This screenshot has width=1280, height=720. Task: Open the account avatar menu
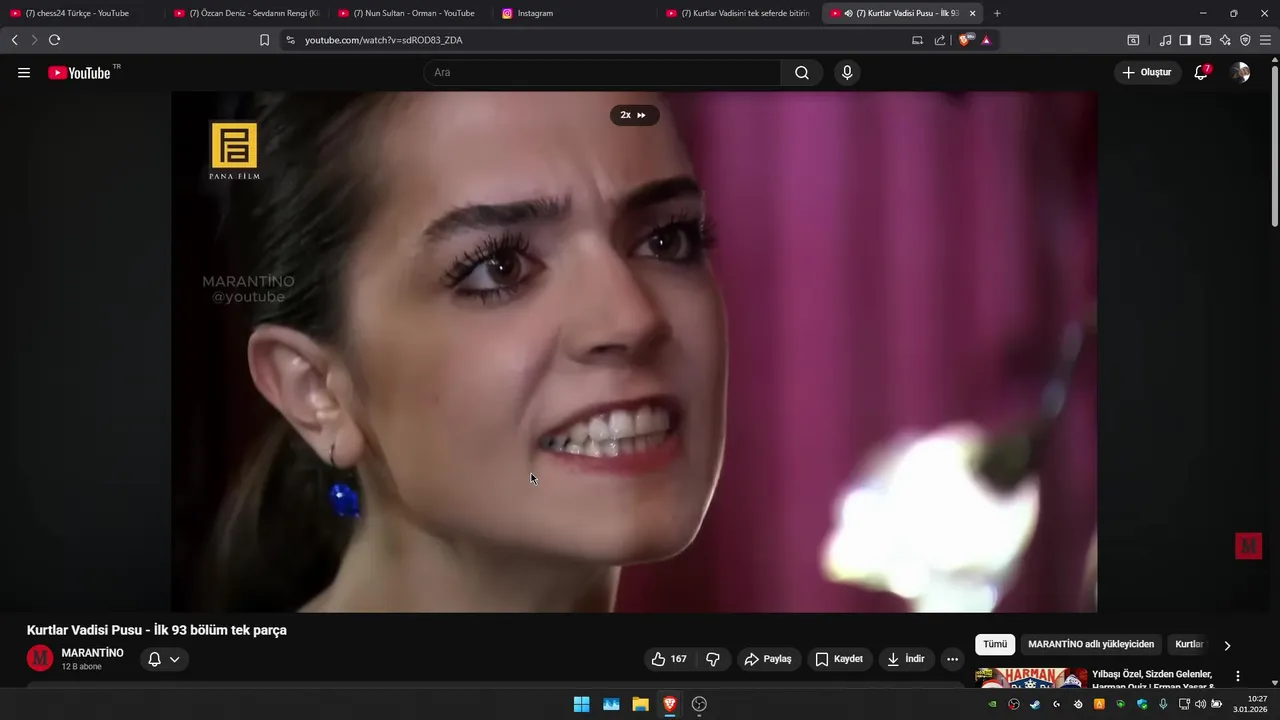[x=1240, y=72]
